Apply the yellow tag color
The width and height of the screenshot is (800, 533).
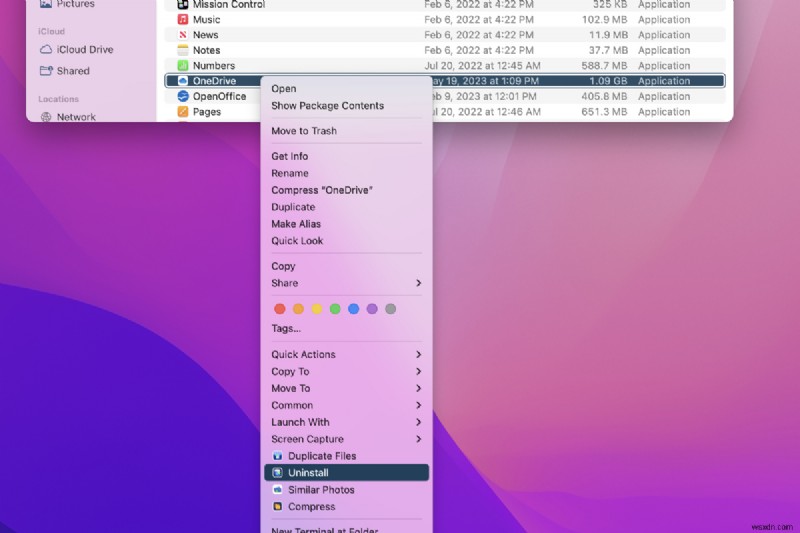(x=317, y=309)
